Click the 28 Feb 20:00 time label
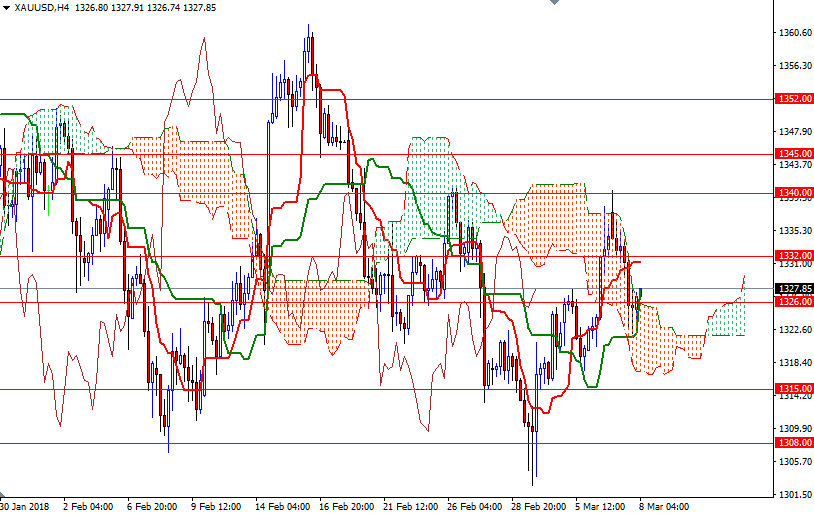Image resolution: width=814 pixels, height=514 pixels. tap(539, 506)
